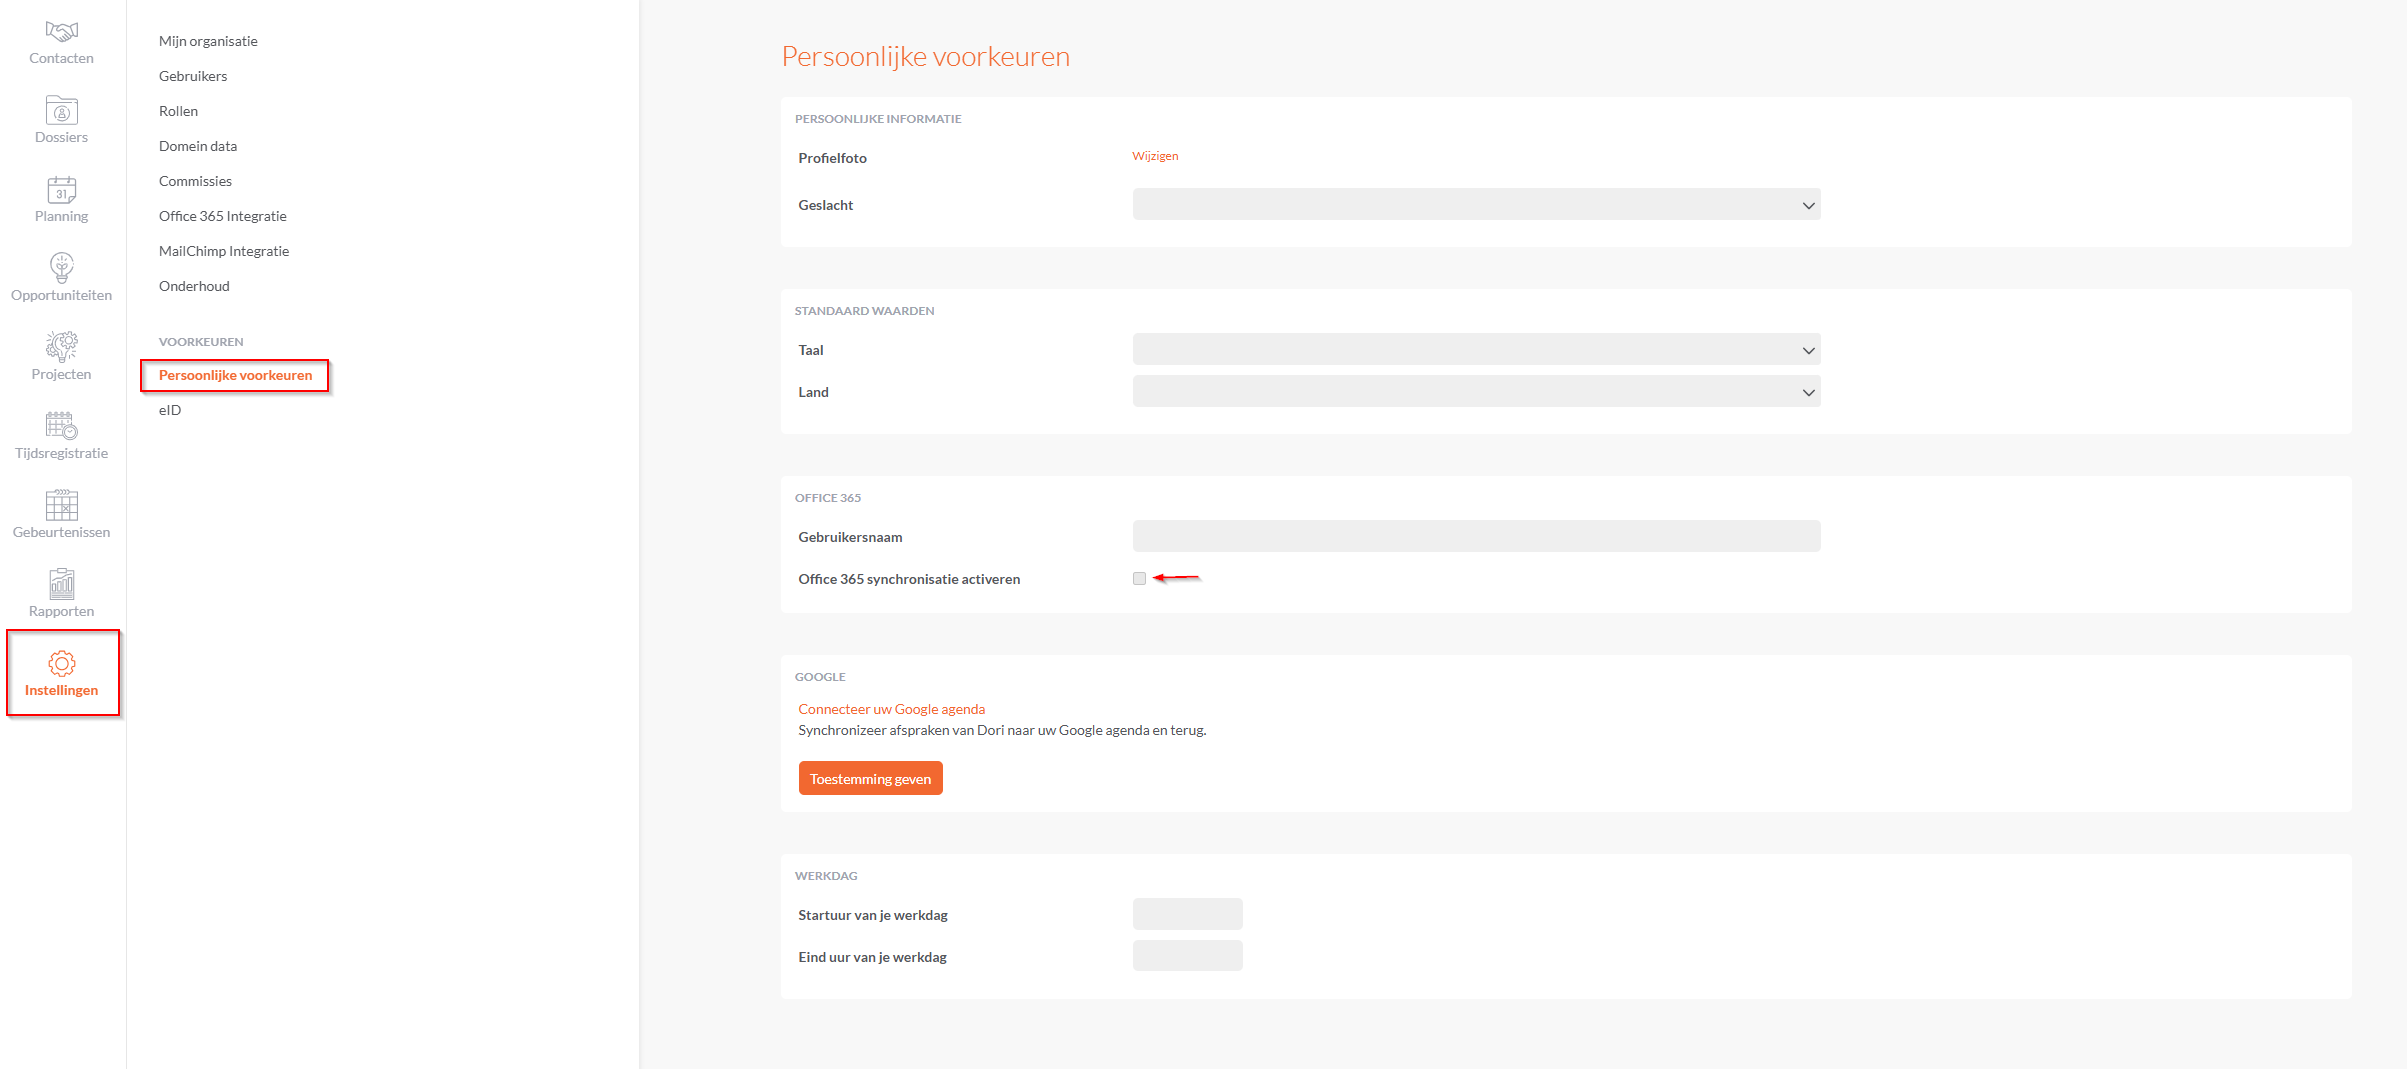
Task: Select MailChimp Integratie menu item
Action: click(x=224, y=251)
